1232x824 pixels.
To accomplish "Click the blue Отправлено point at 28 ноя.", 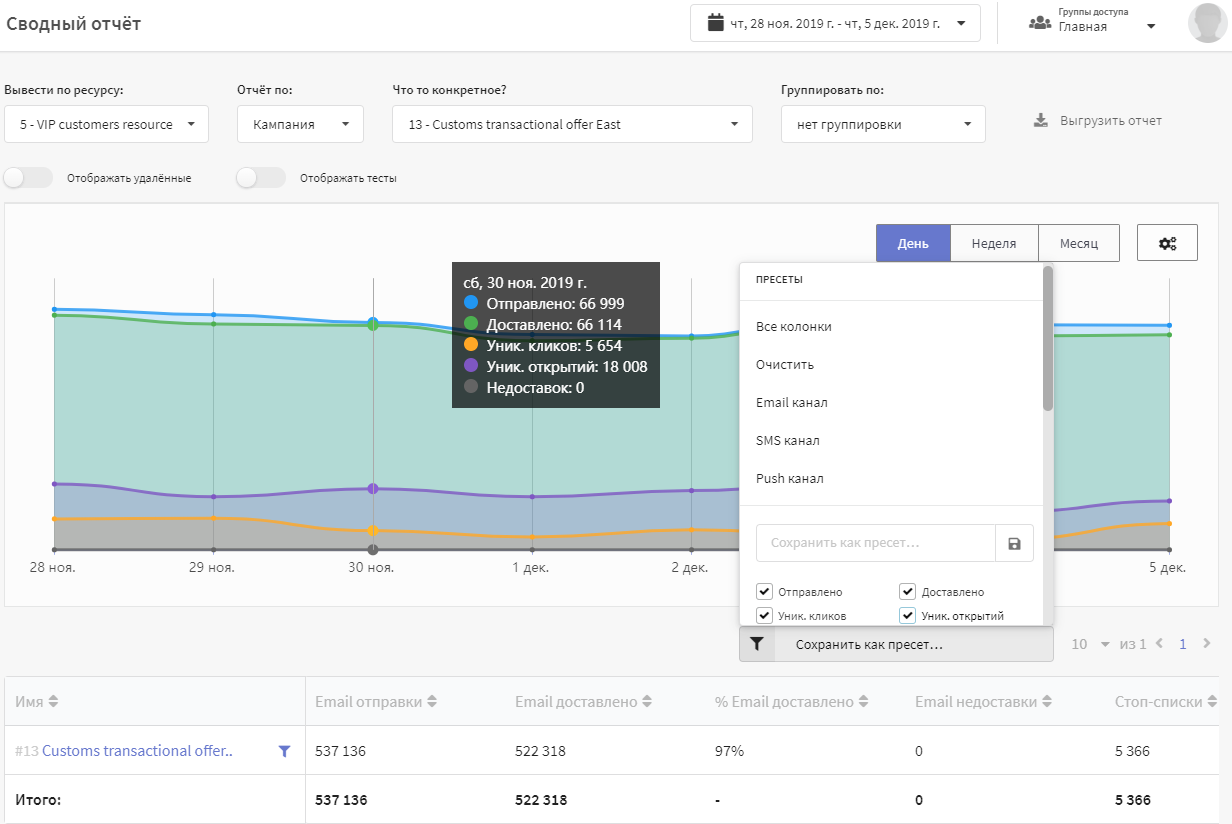I will pyautogui.click(x=54, y=309).
